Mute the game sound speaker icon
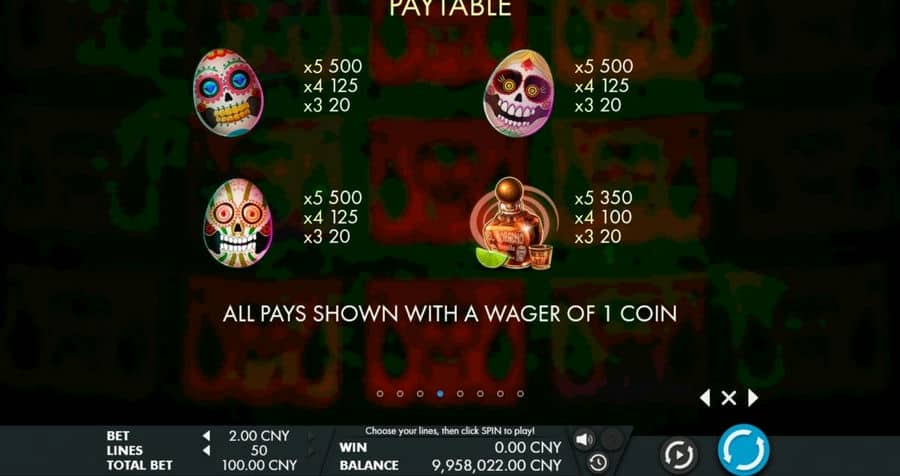The height and width of the screenshot is (476, 900). click(x=584, y=440)
